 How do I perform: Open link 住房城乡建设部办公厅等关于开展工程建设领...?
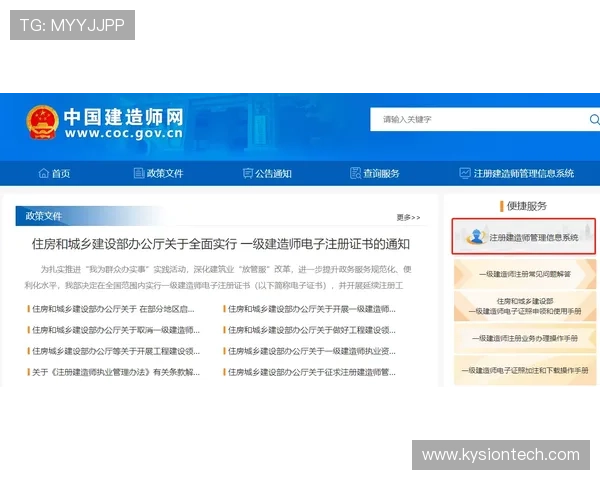pos(116,351)
